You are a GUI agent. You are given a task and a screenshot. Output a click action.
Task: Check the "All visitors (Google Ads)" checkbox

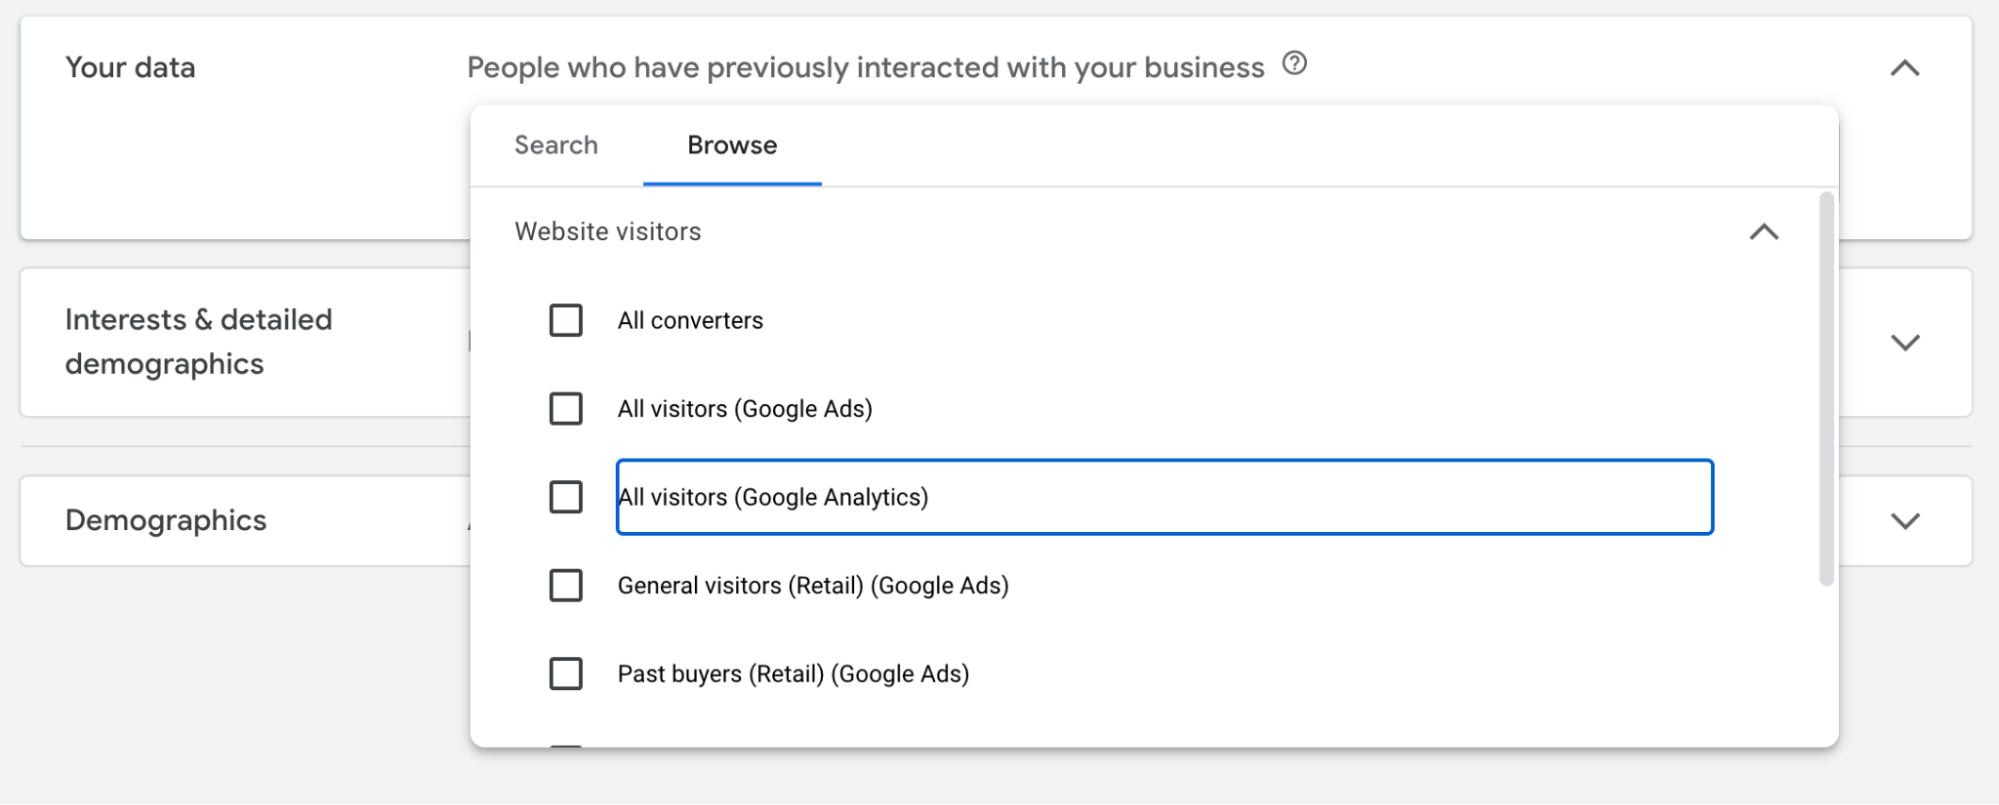[566, 408]
